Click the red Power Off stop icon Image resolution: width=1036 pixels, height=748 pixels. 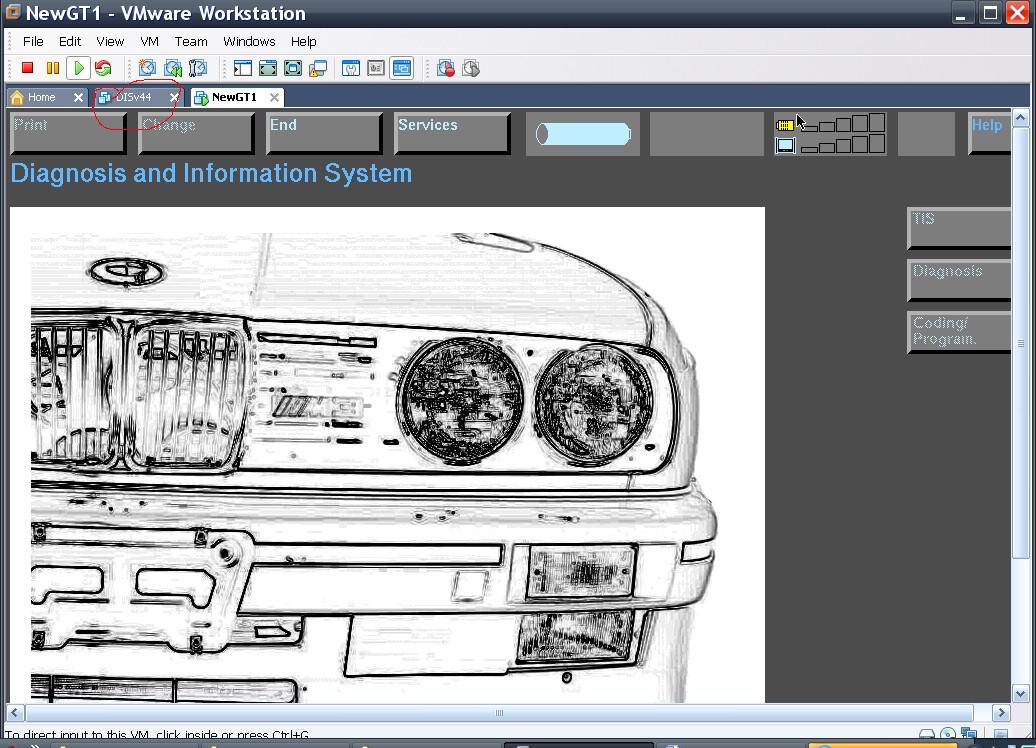click(27, 67)
